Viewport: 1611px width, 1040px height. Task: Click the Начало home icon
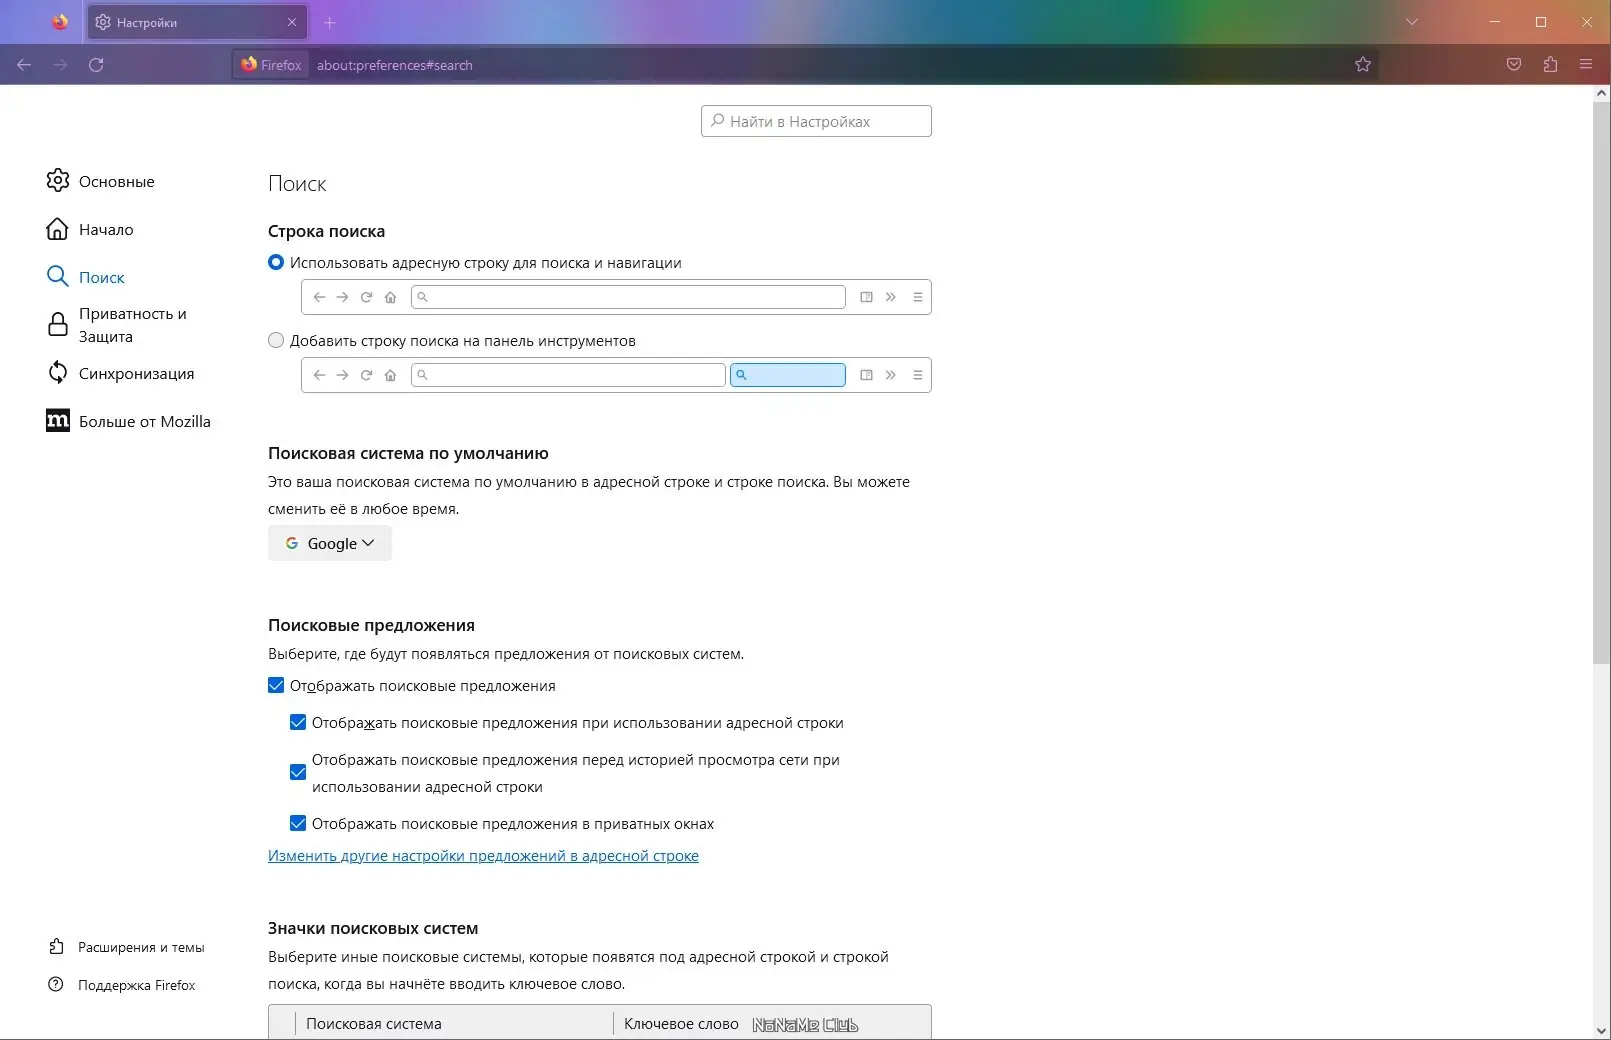[x=58, y=229]
